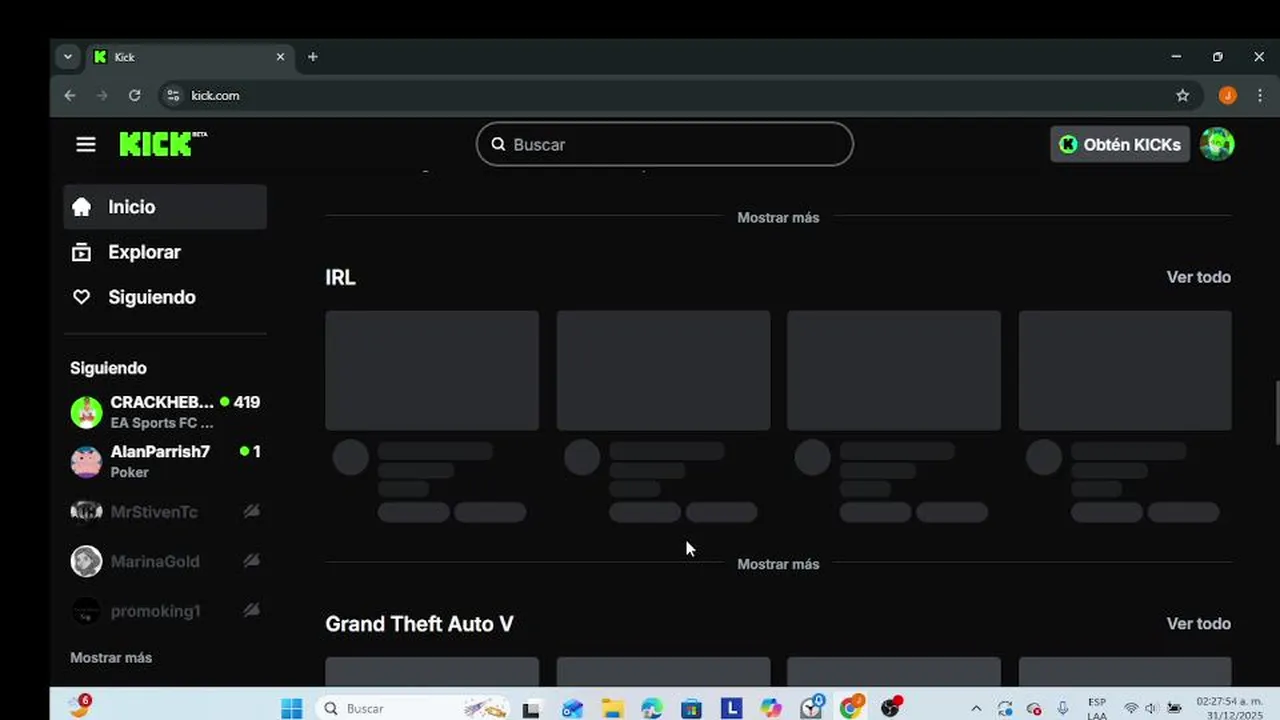The image size is (1280, 720).
Task: Open the user avatar menu
Action: click(1217, 144)
